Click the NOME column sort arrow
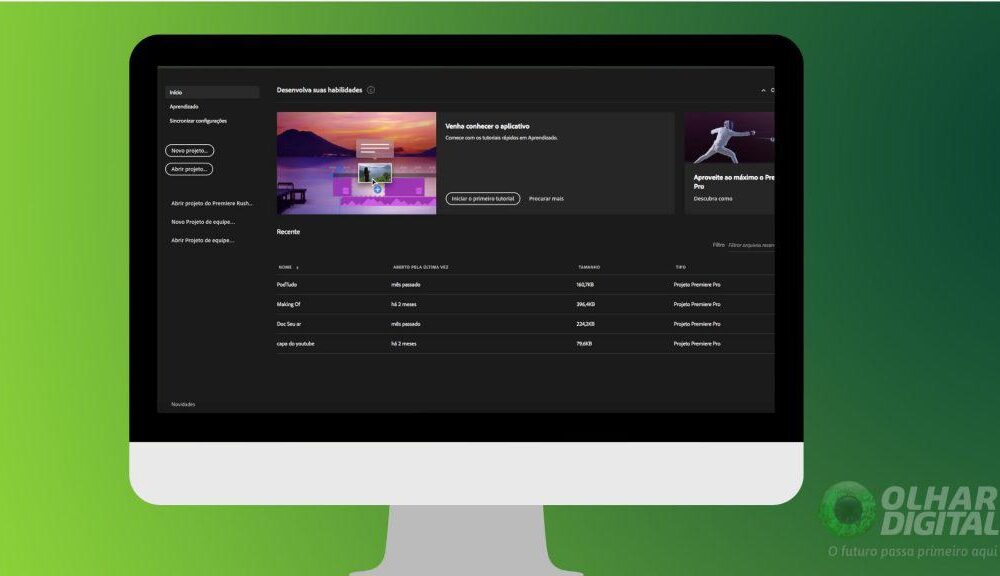Image resolution: width=1000 pixels, height=576 pixels. click(x=297, y=268)
